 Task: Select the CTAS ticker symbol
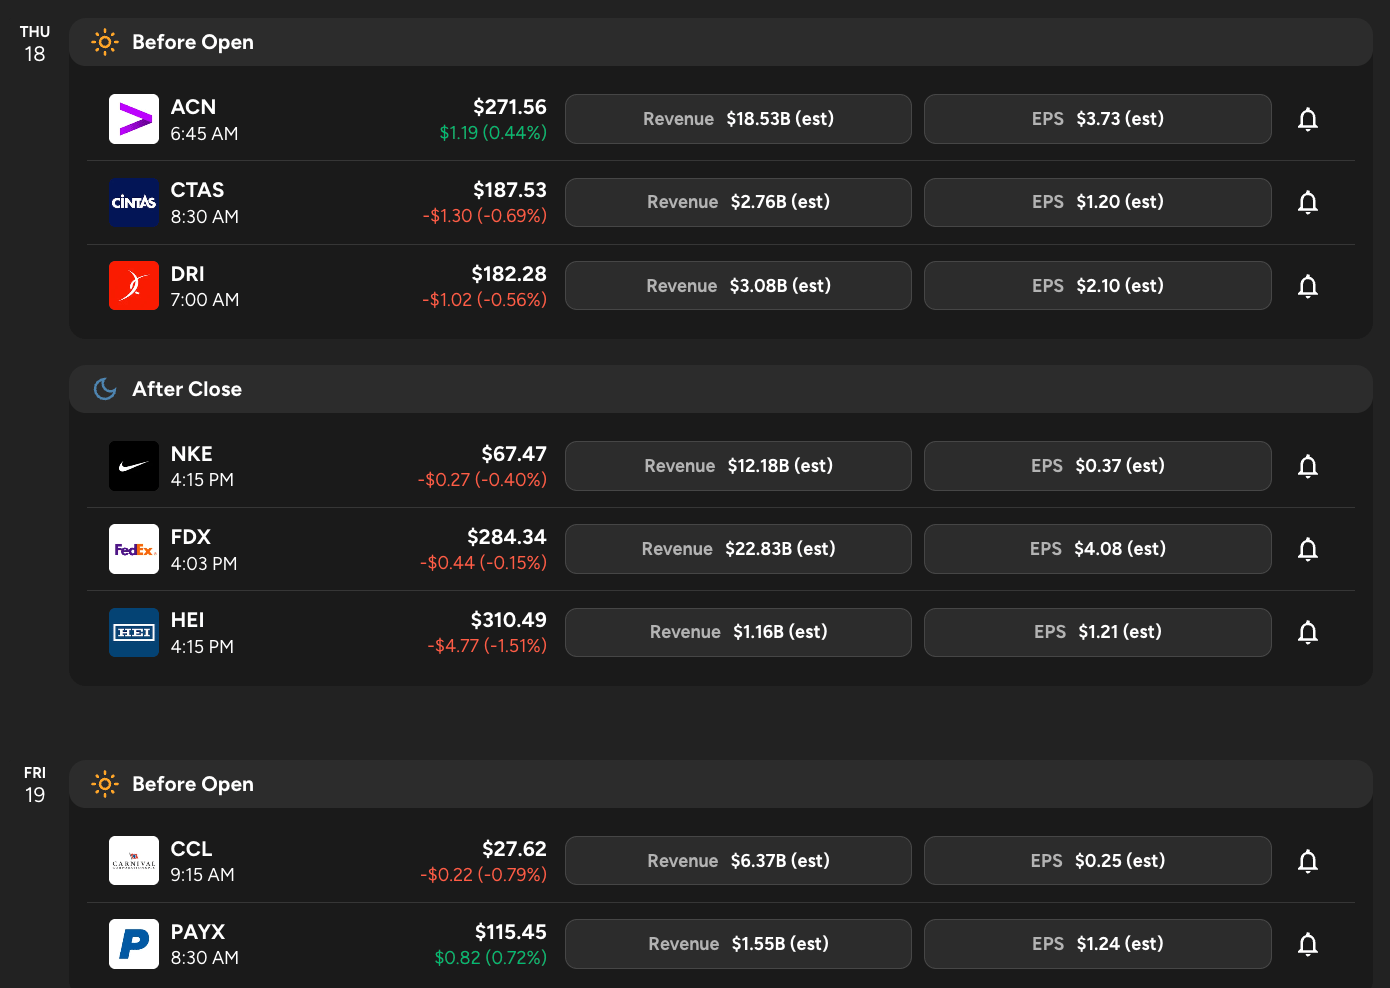coord(197,190)
